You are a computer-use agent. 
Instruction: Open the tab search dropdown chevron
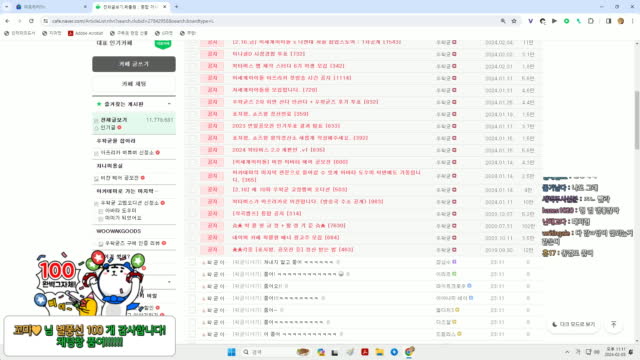click(x=6, y=7)
